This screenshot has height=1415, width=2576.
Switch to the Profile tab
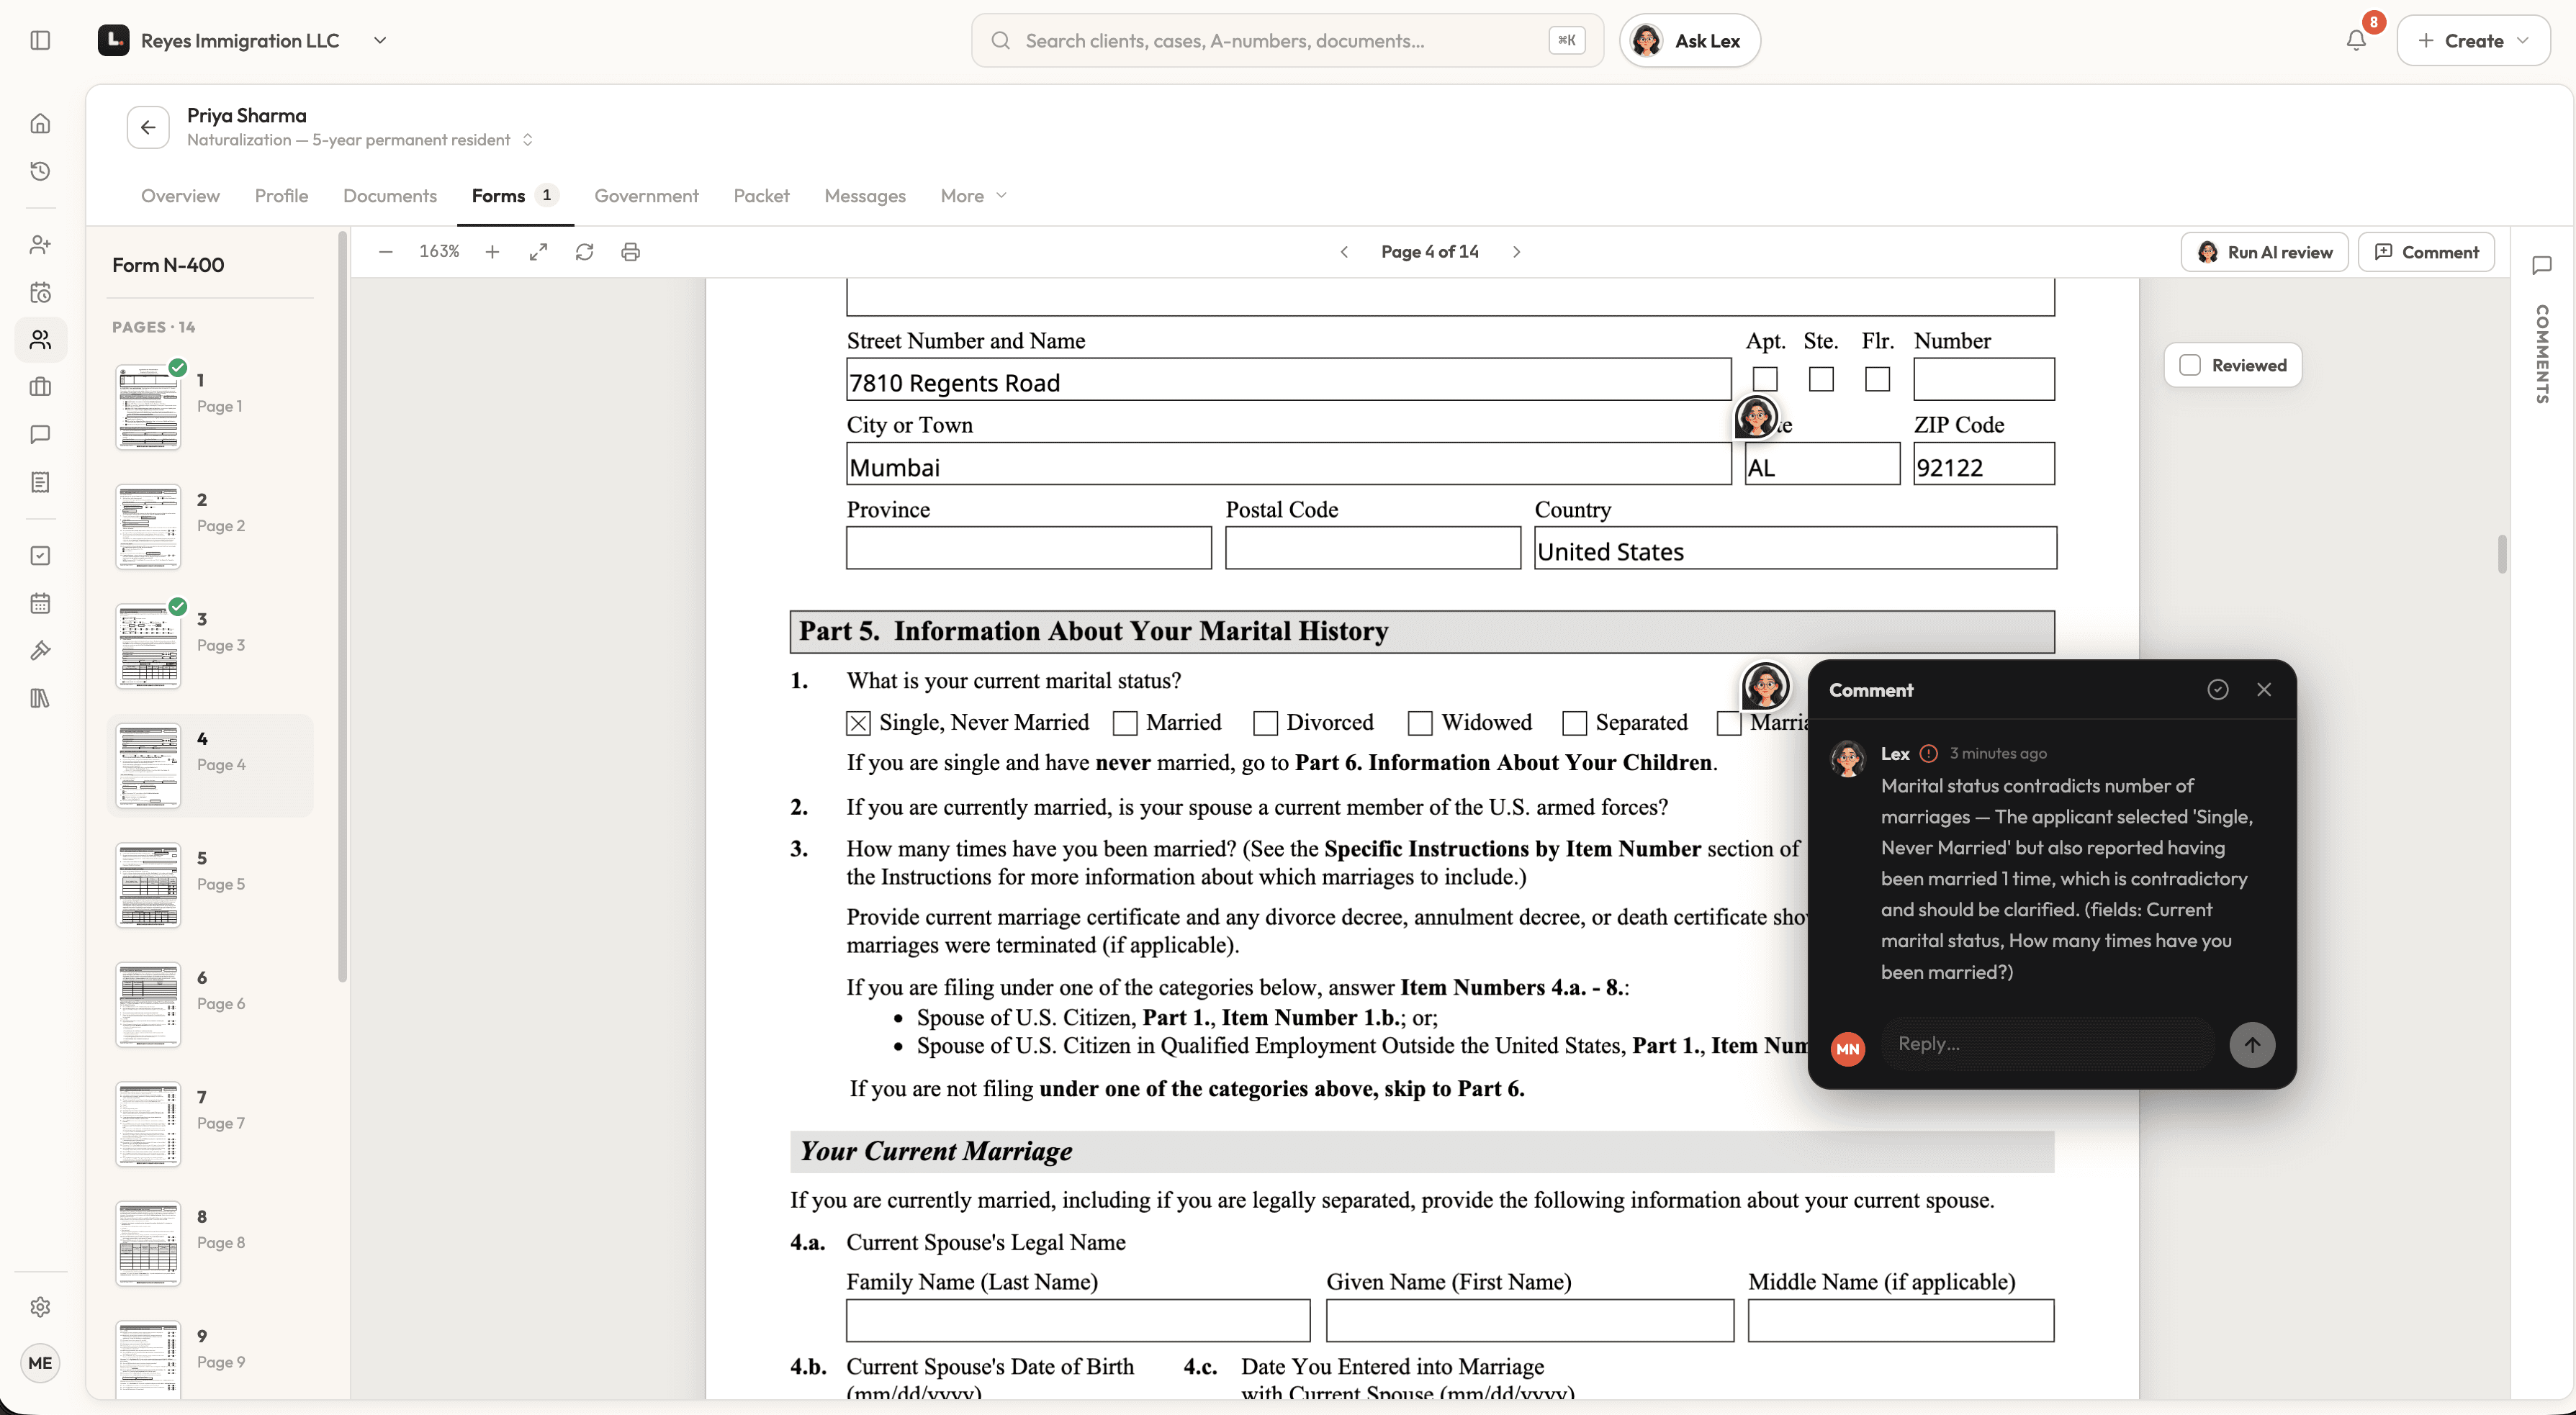(281, 196)
